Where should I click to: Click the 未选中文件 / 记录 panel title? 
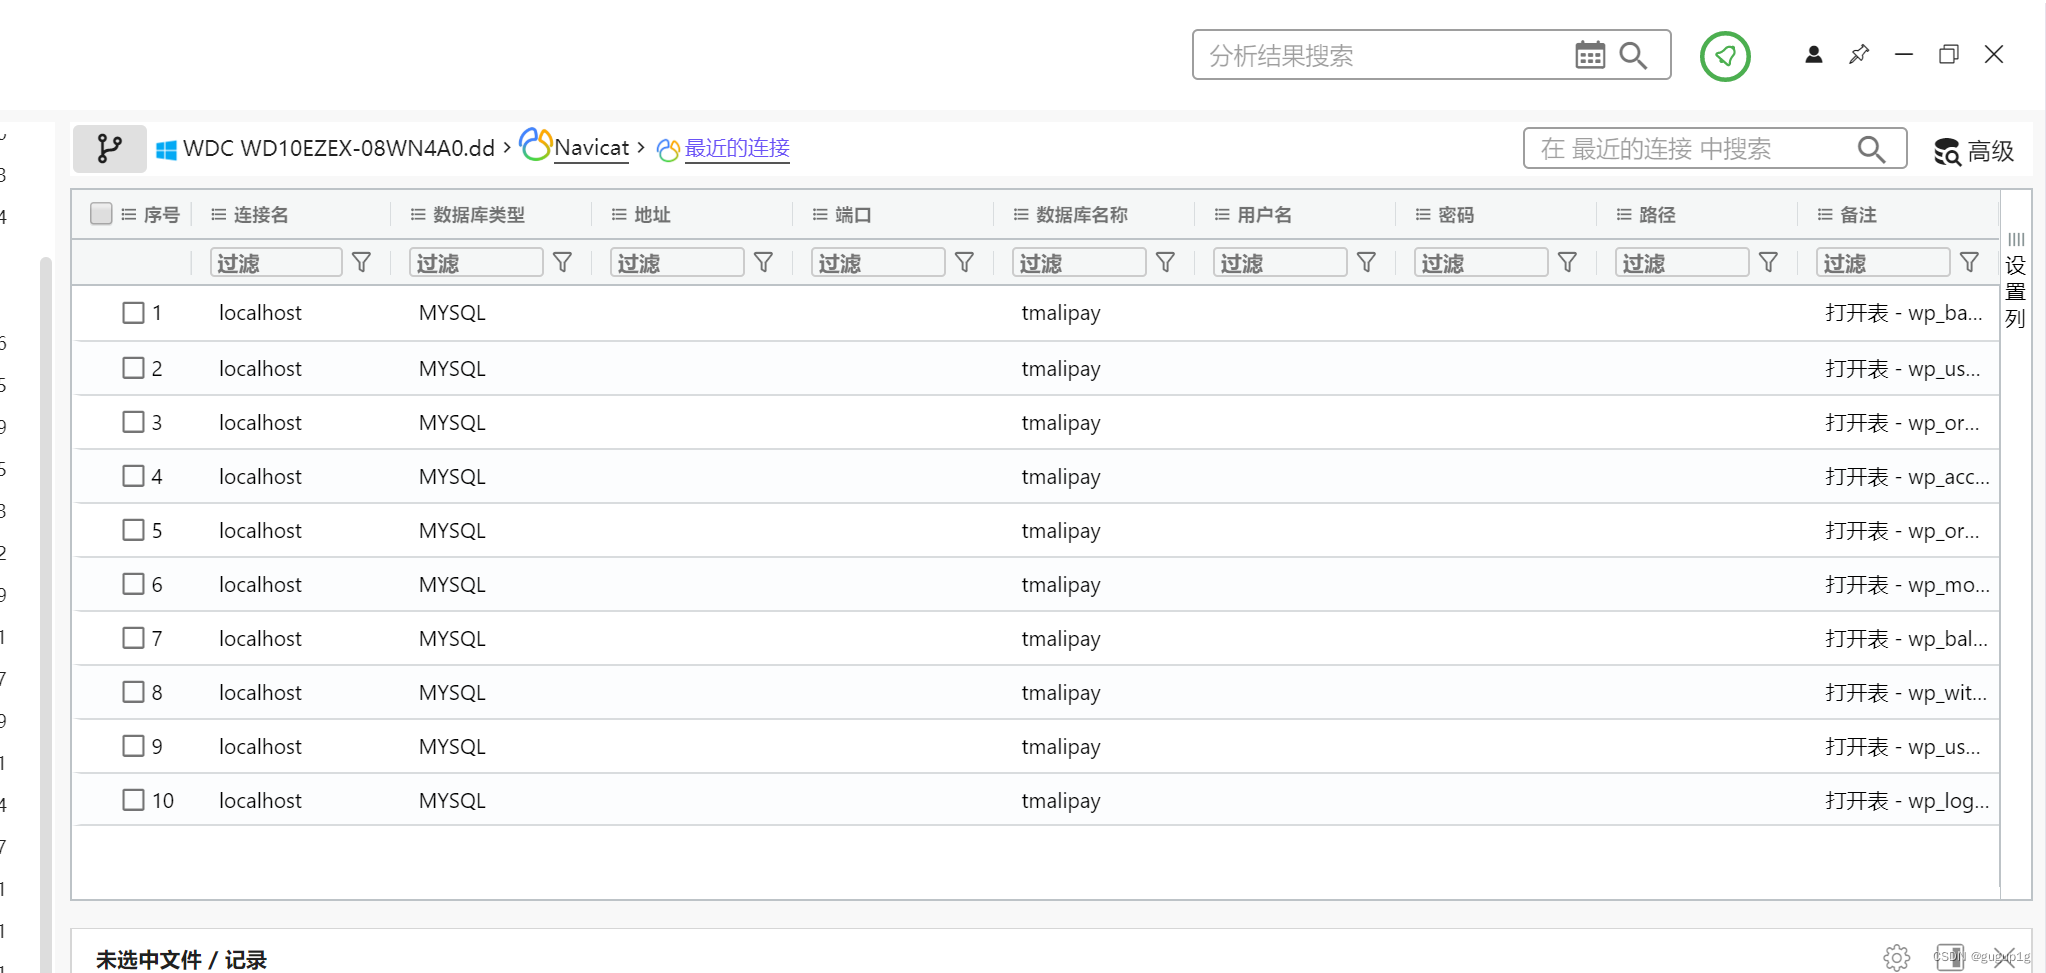181,959
